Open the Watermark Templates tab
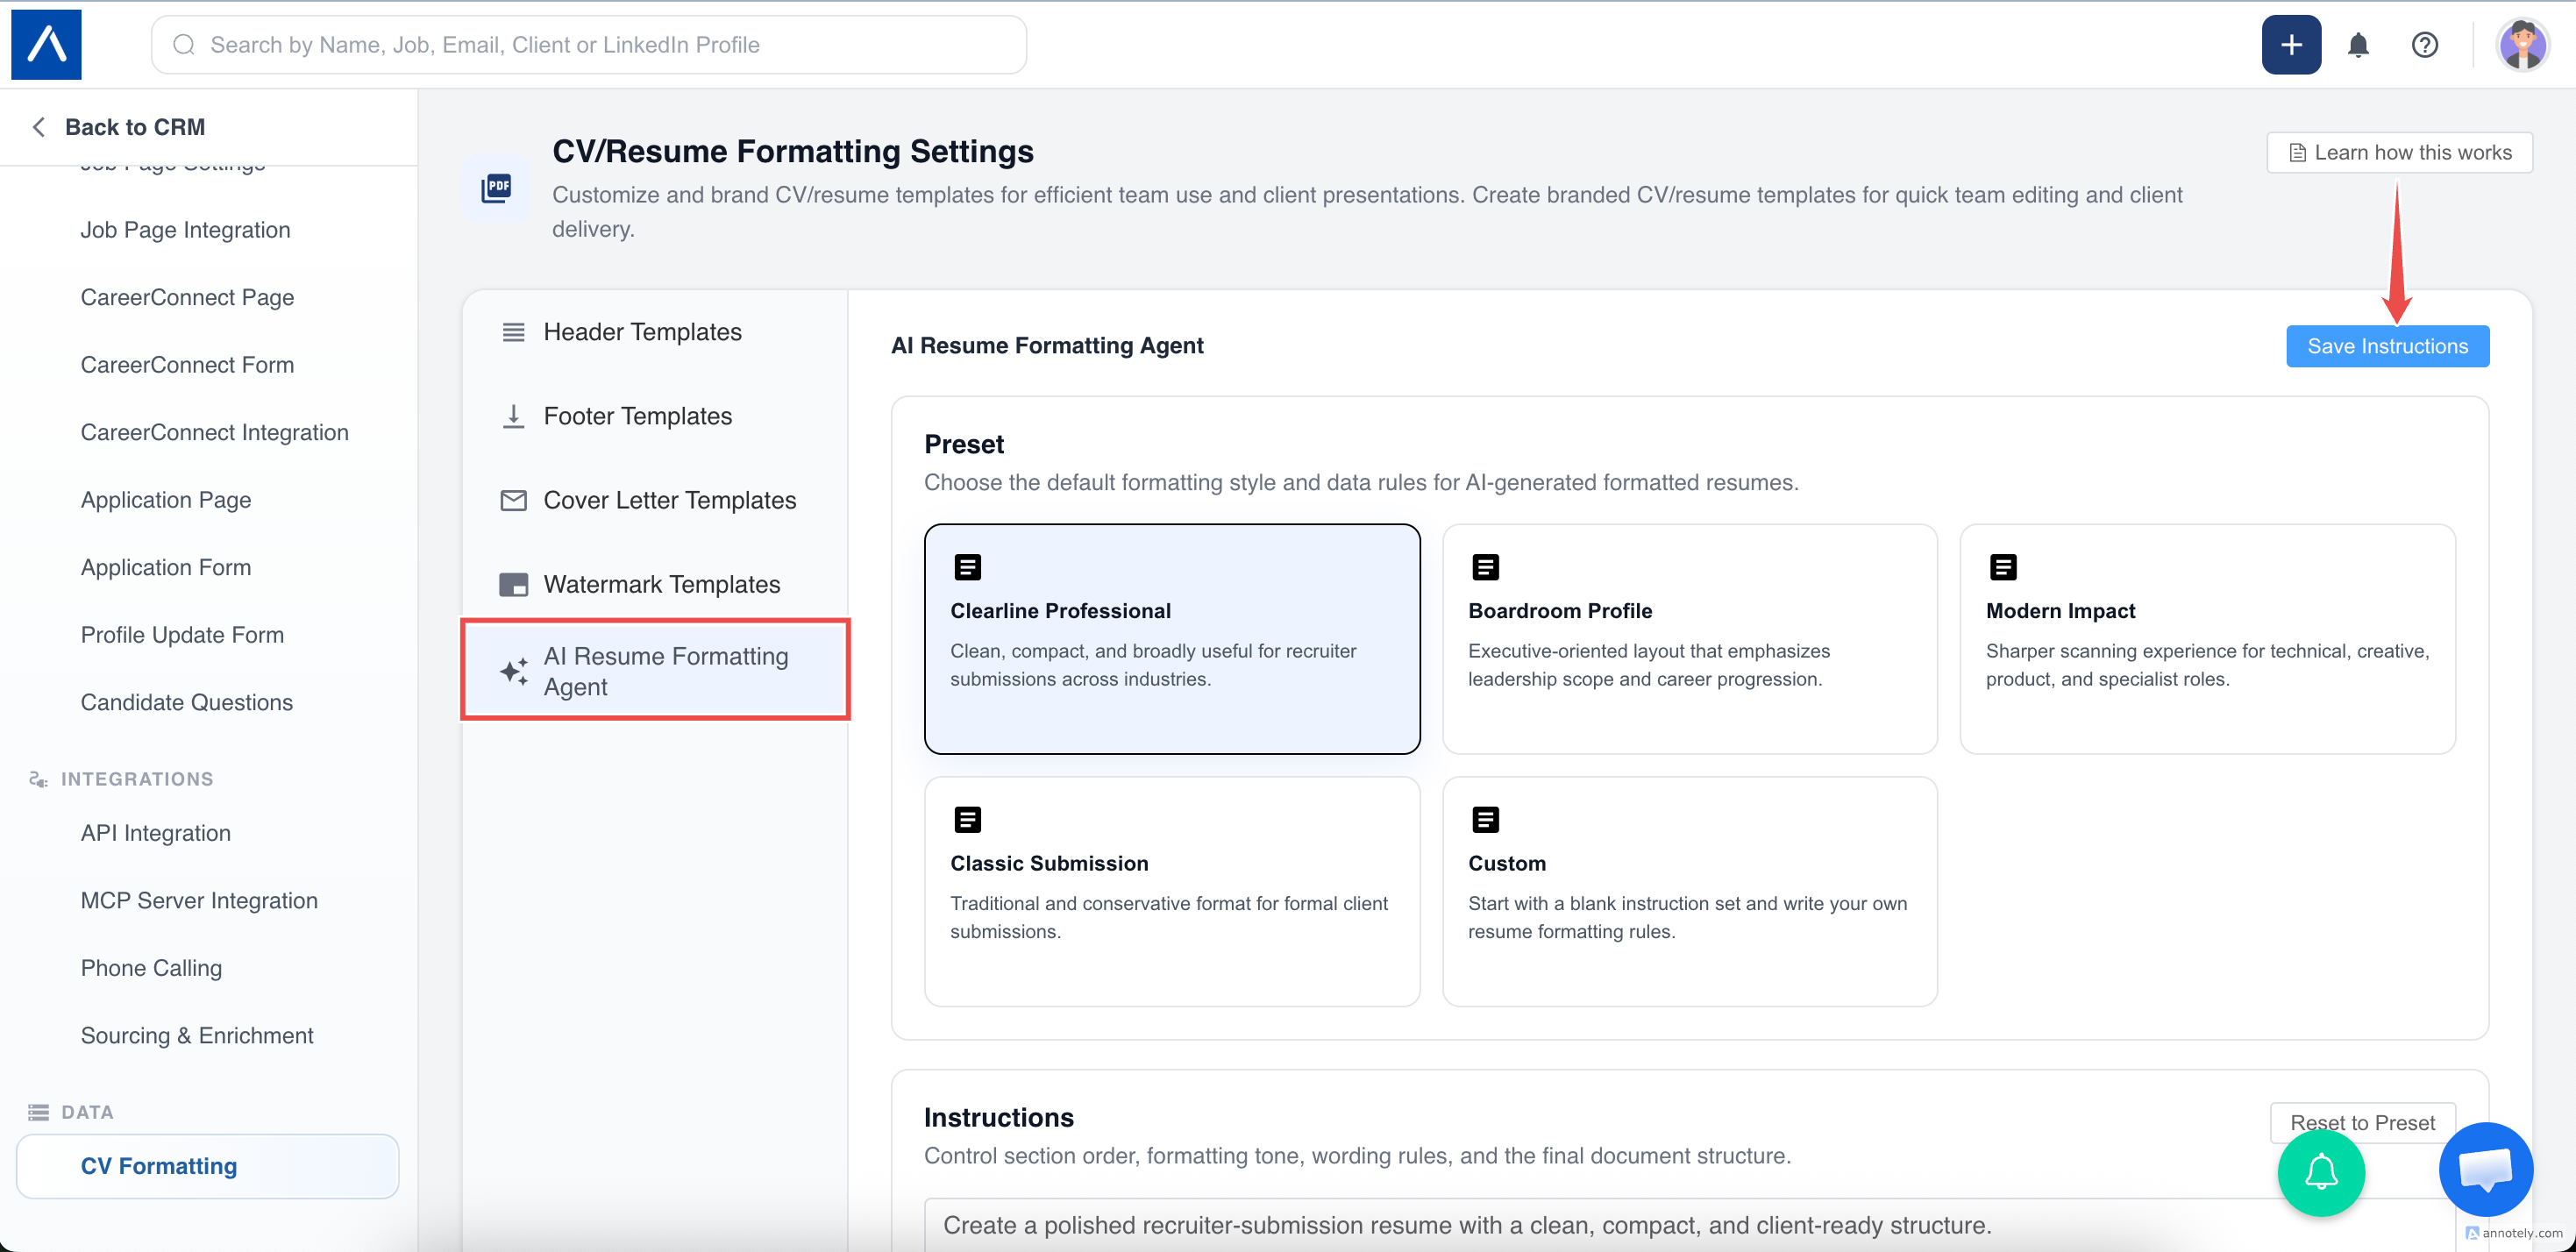The height and width of the screenshot is (1252, 2576). [x=655, y=584]
